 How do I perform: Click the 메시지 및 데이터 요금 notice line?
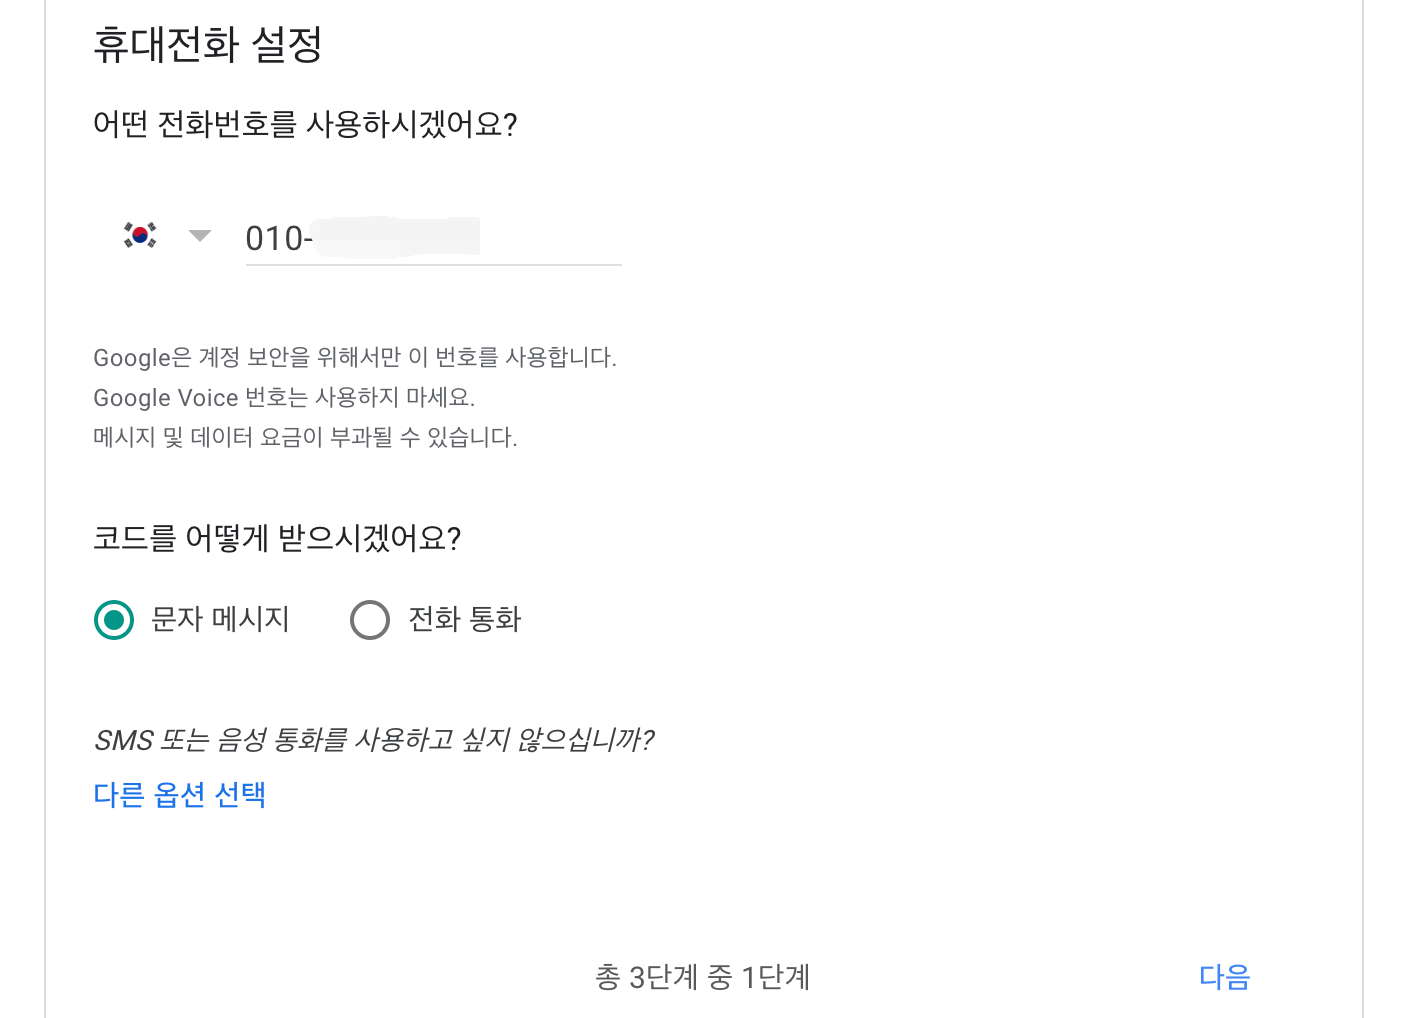coord(305,437)
